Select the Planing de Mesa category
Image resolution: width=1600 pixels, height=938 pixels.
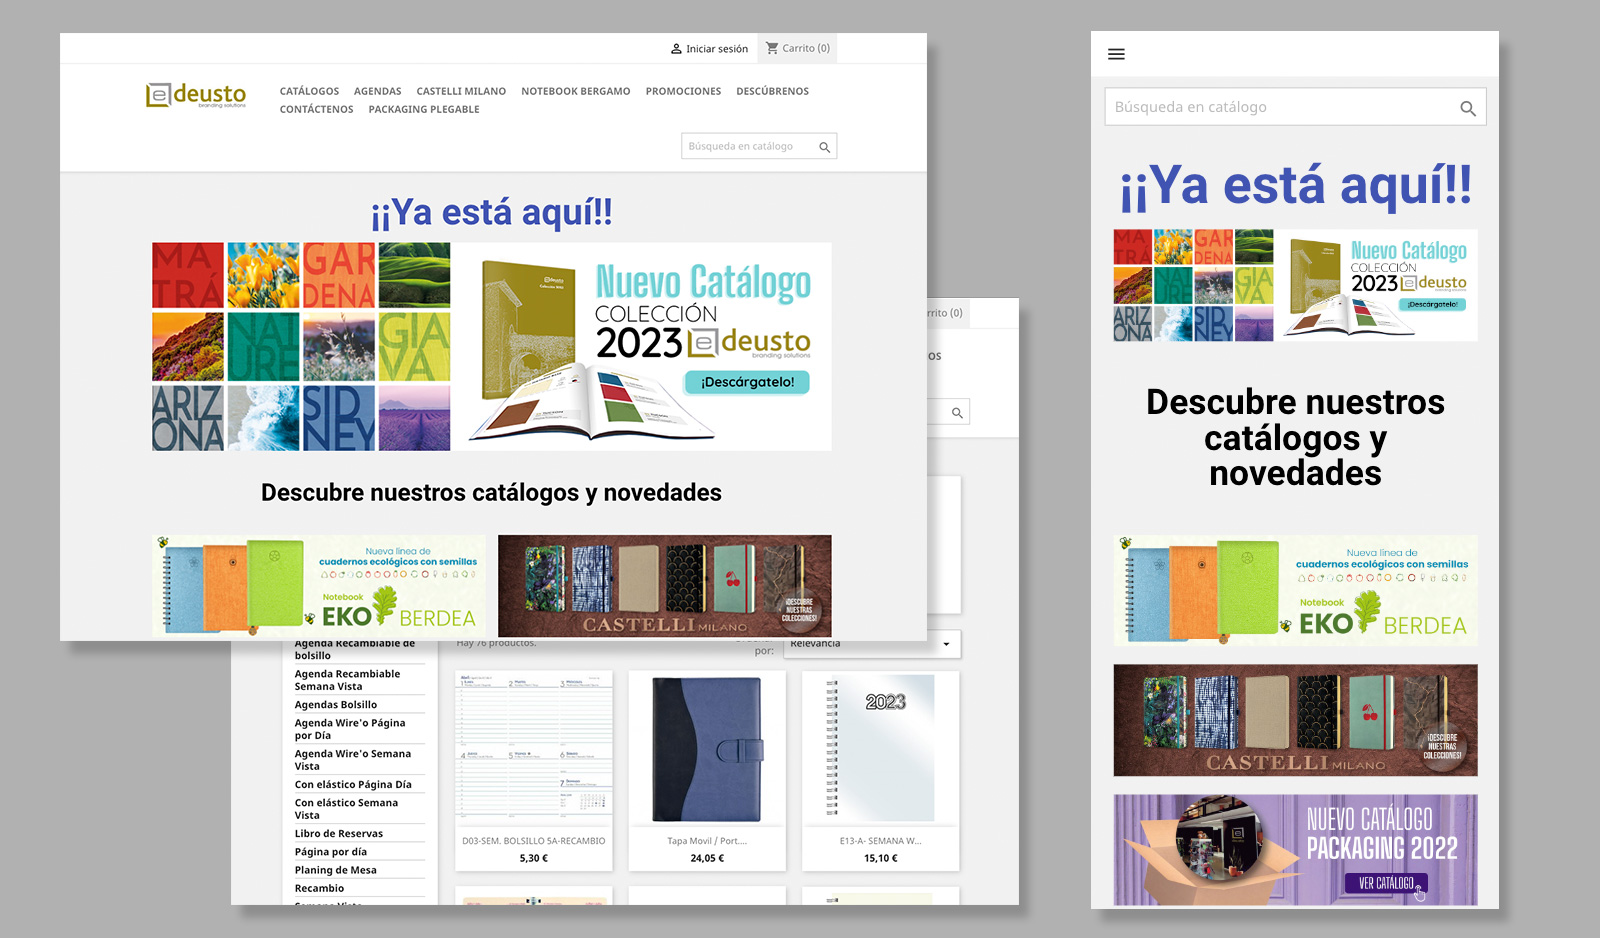(x=336, y=870)
